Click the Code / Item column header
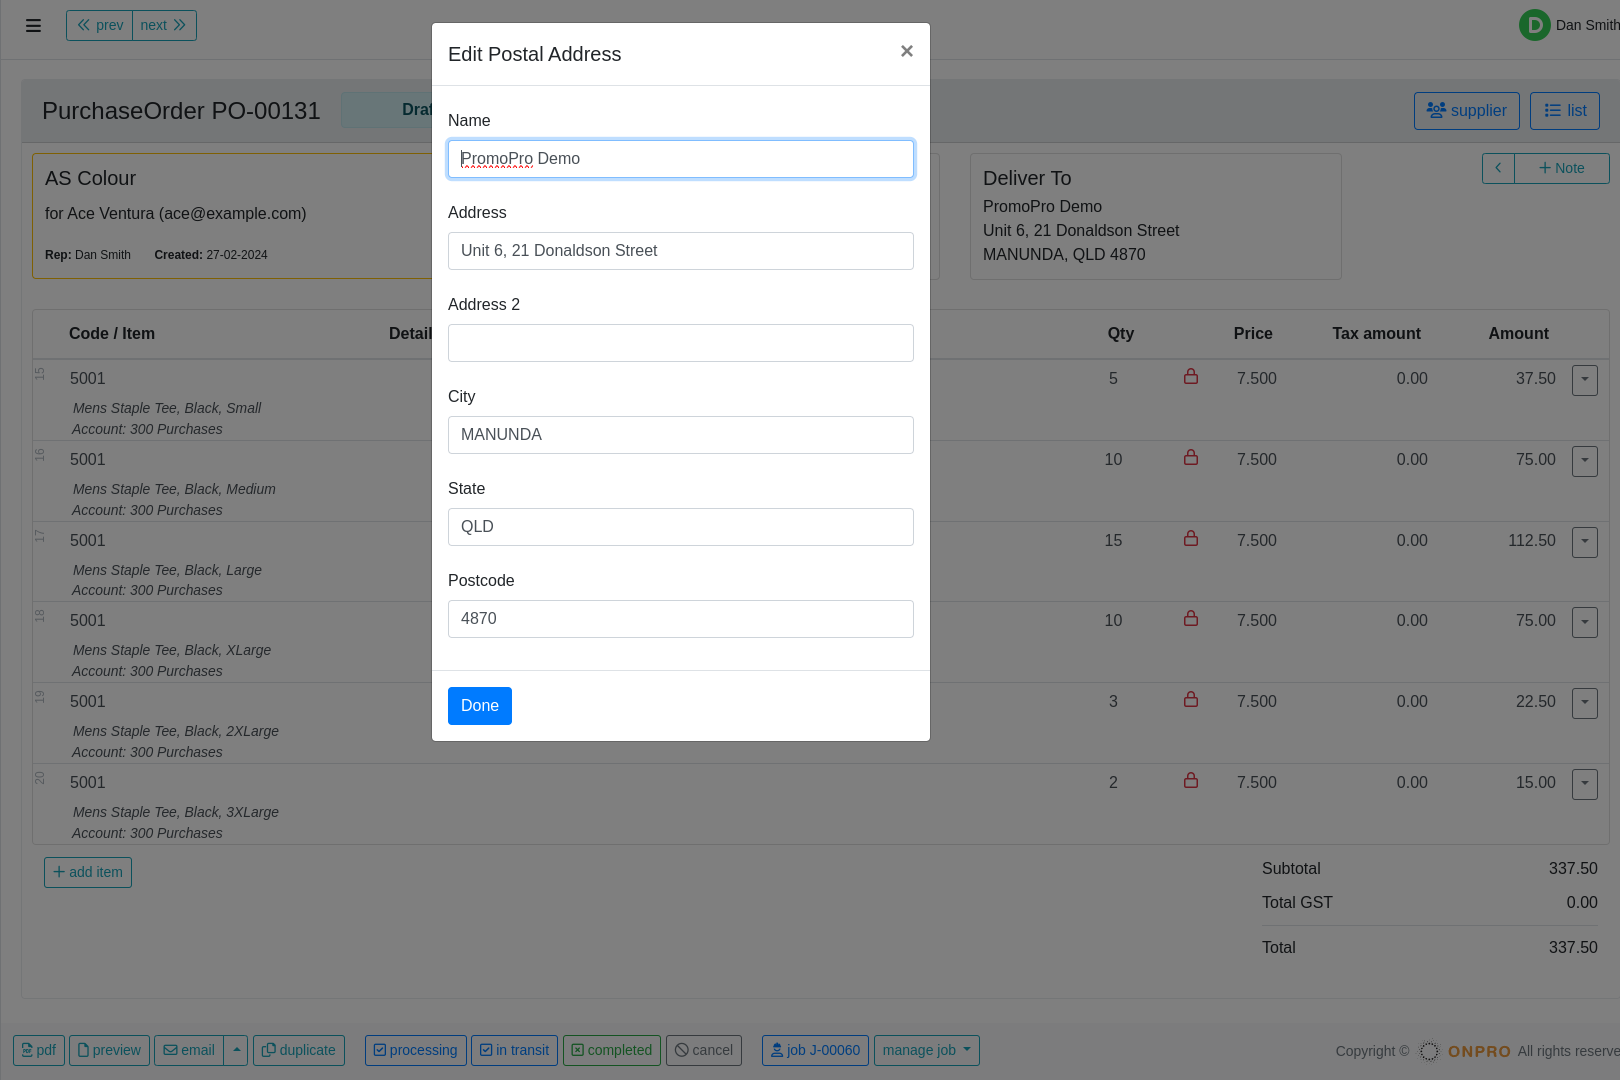 pyautogui.click(x=112, y=334)
